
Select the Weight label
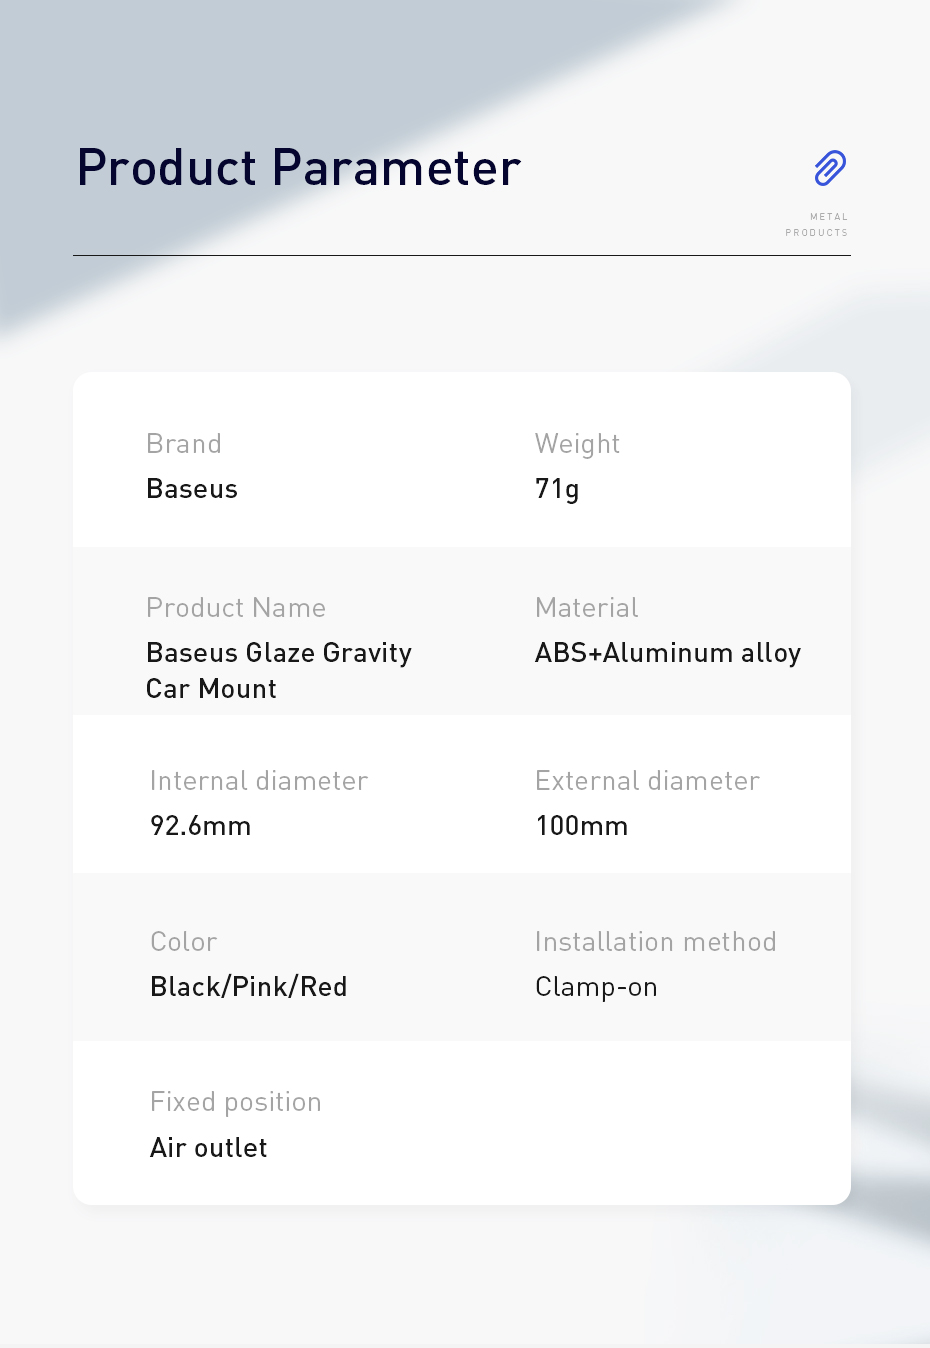tap(577, 444)
